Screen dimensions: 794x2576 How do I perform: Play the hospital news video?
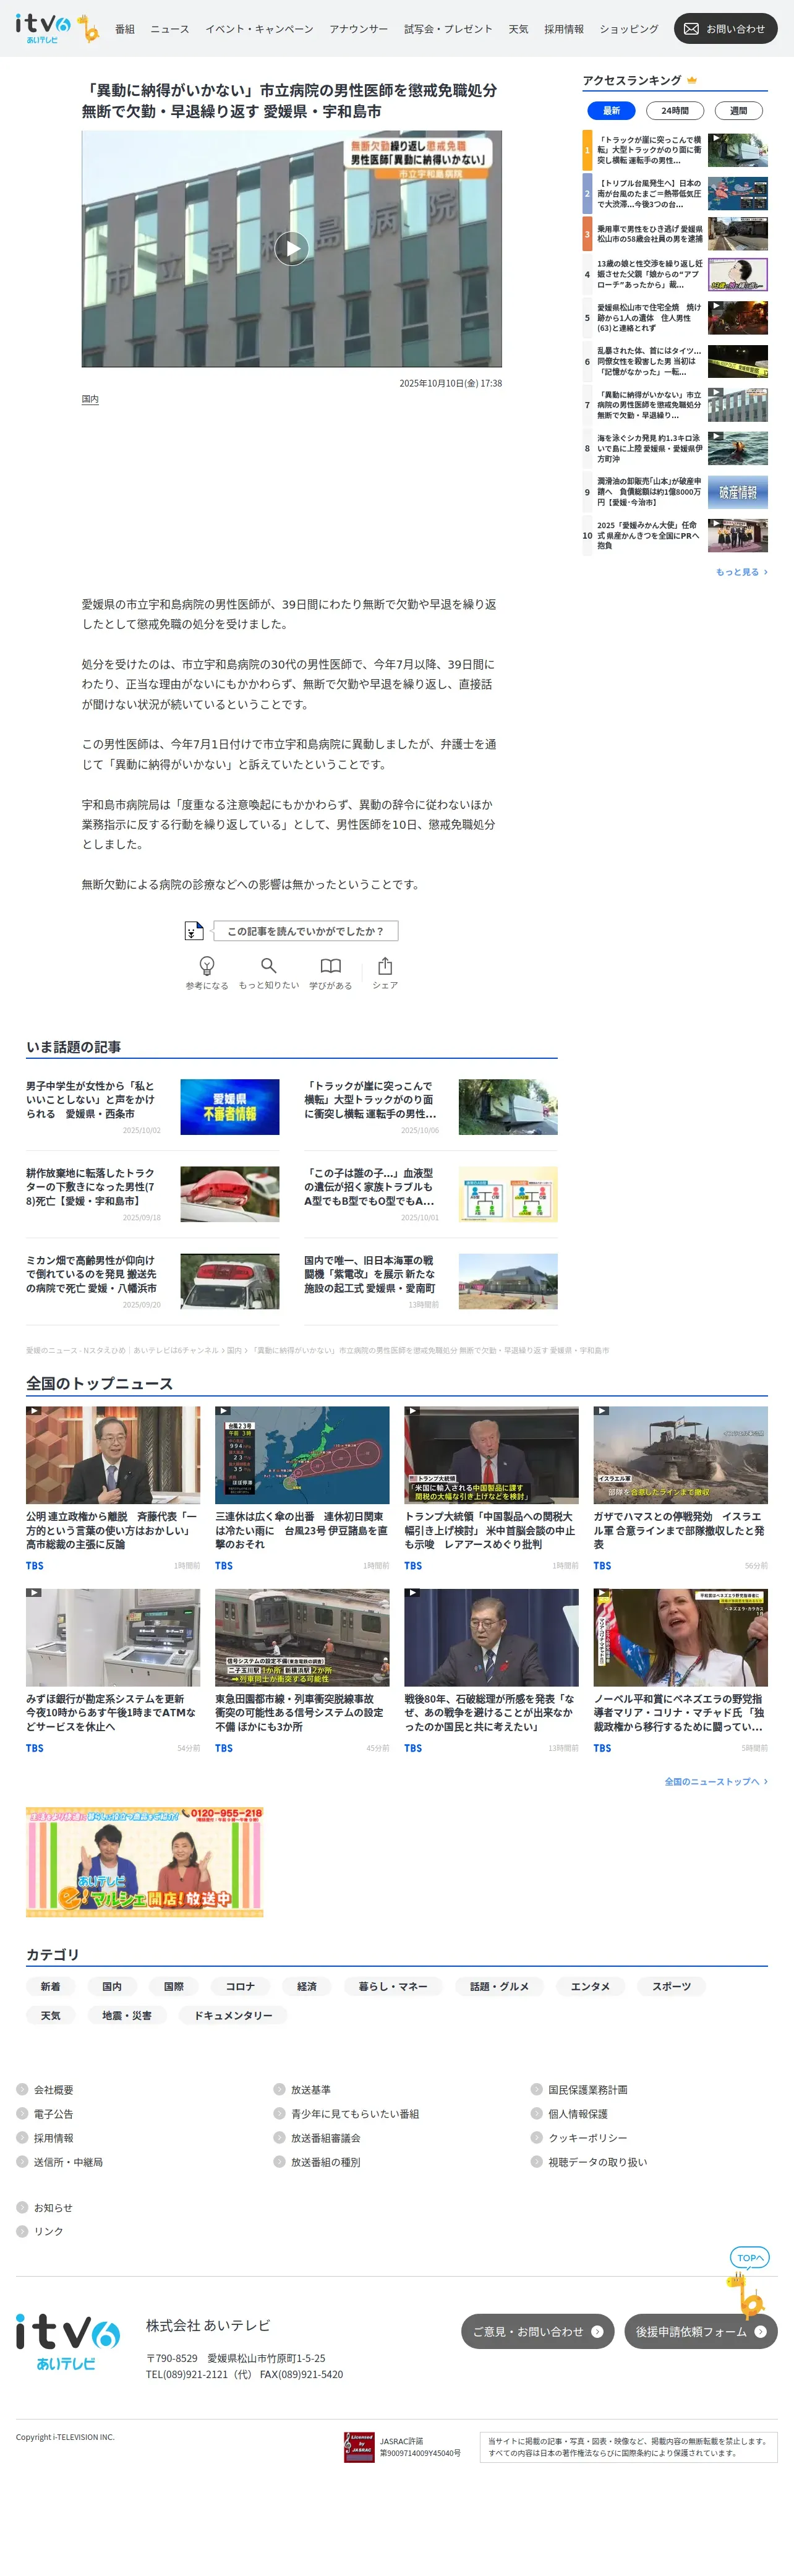click(x=291, y=248)
